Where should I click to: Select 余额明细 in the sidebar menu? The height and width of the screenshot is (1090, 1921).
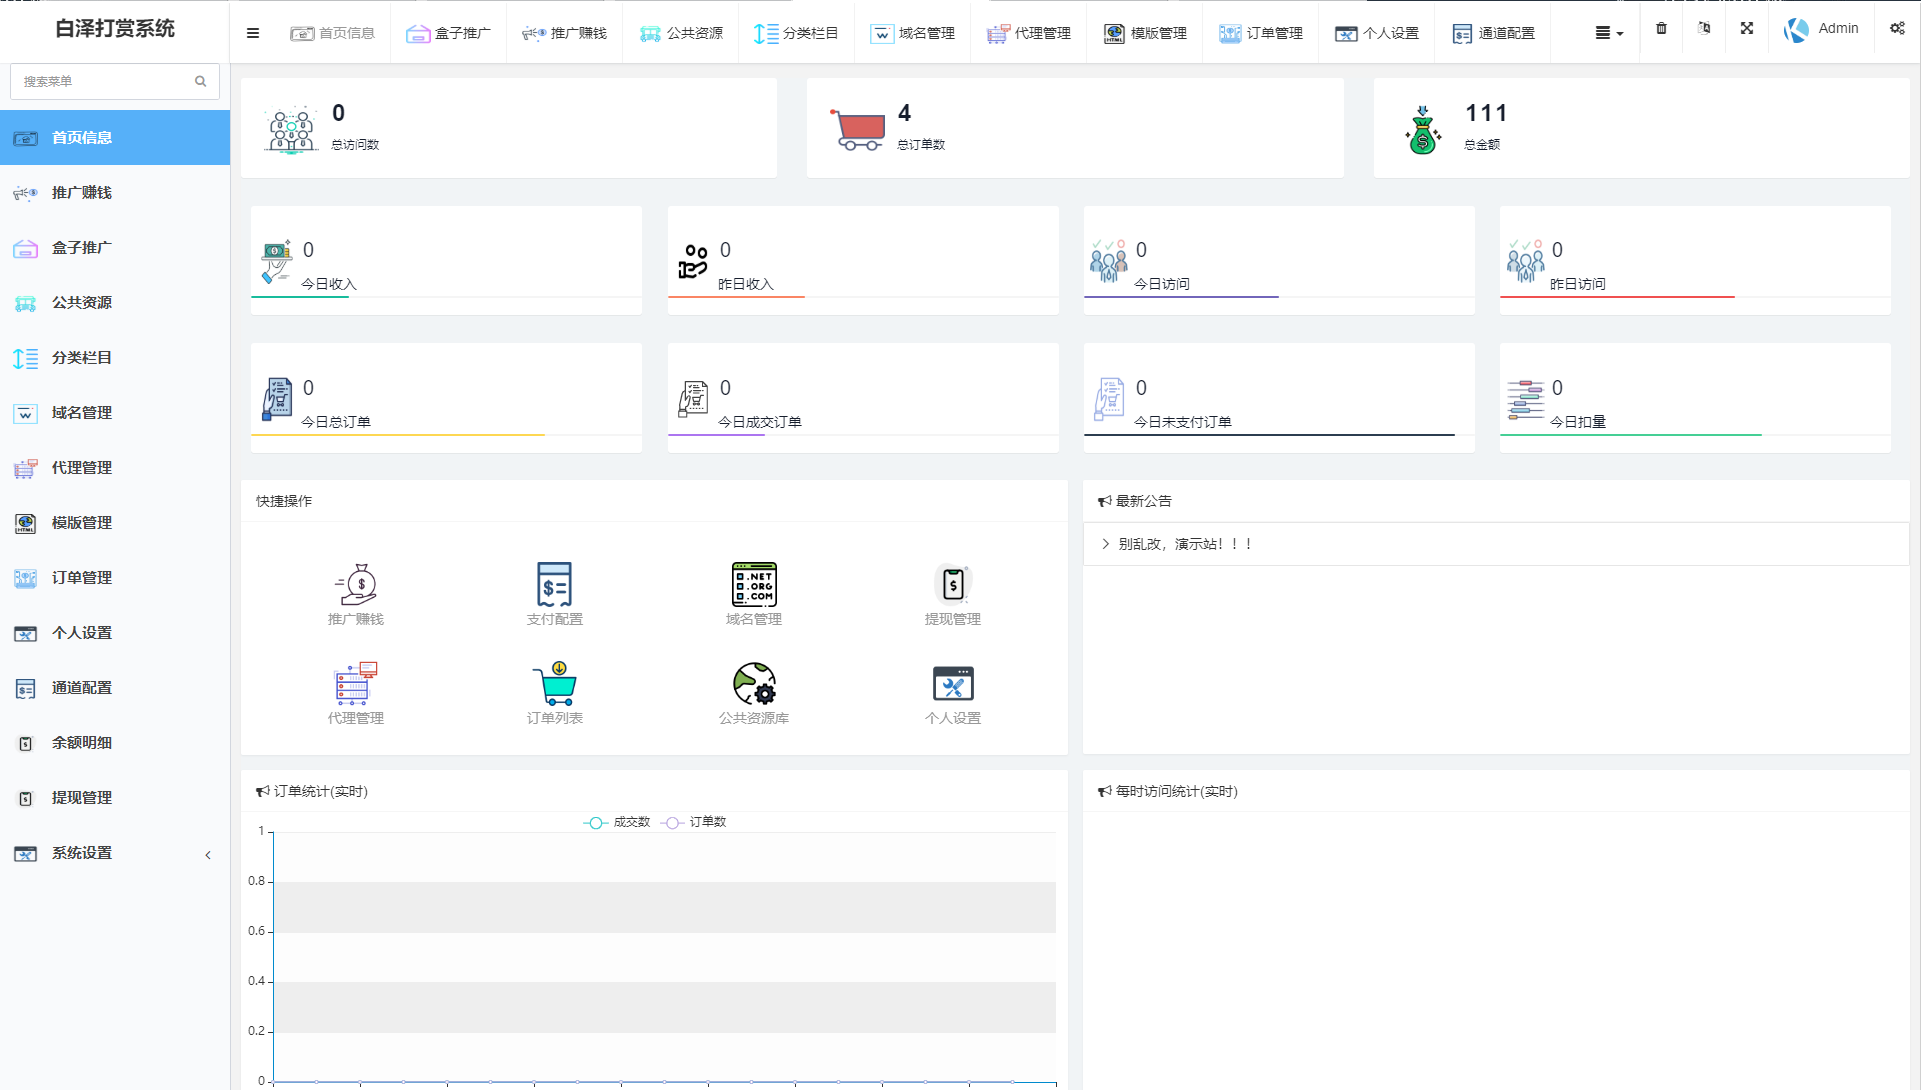pos(82,743)
